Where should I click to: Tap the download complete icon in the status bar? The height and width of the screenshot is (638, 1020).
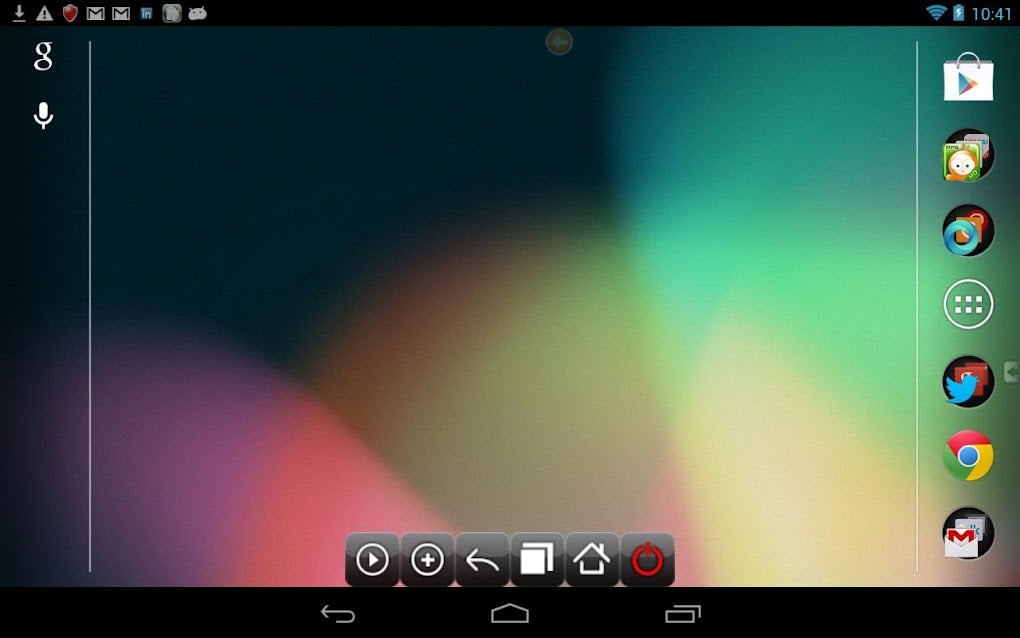pyautogui.click(x=20, y=13)
